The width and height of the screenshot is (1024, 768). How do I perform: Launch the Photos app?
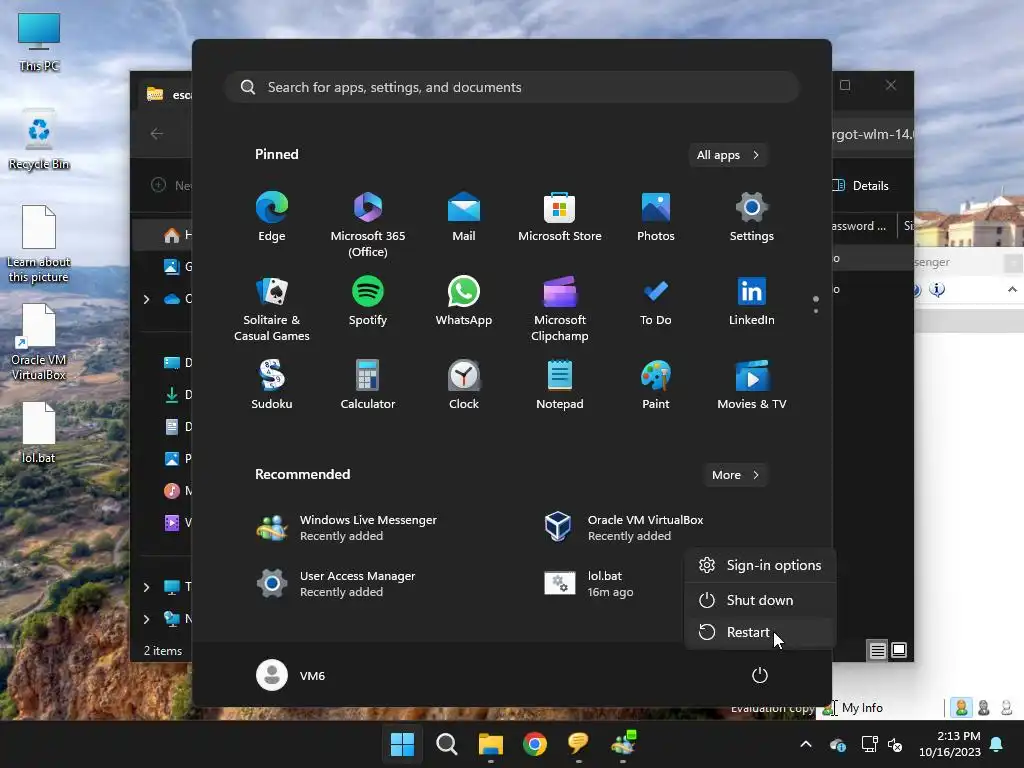coord(656,217)
